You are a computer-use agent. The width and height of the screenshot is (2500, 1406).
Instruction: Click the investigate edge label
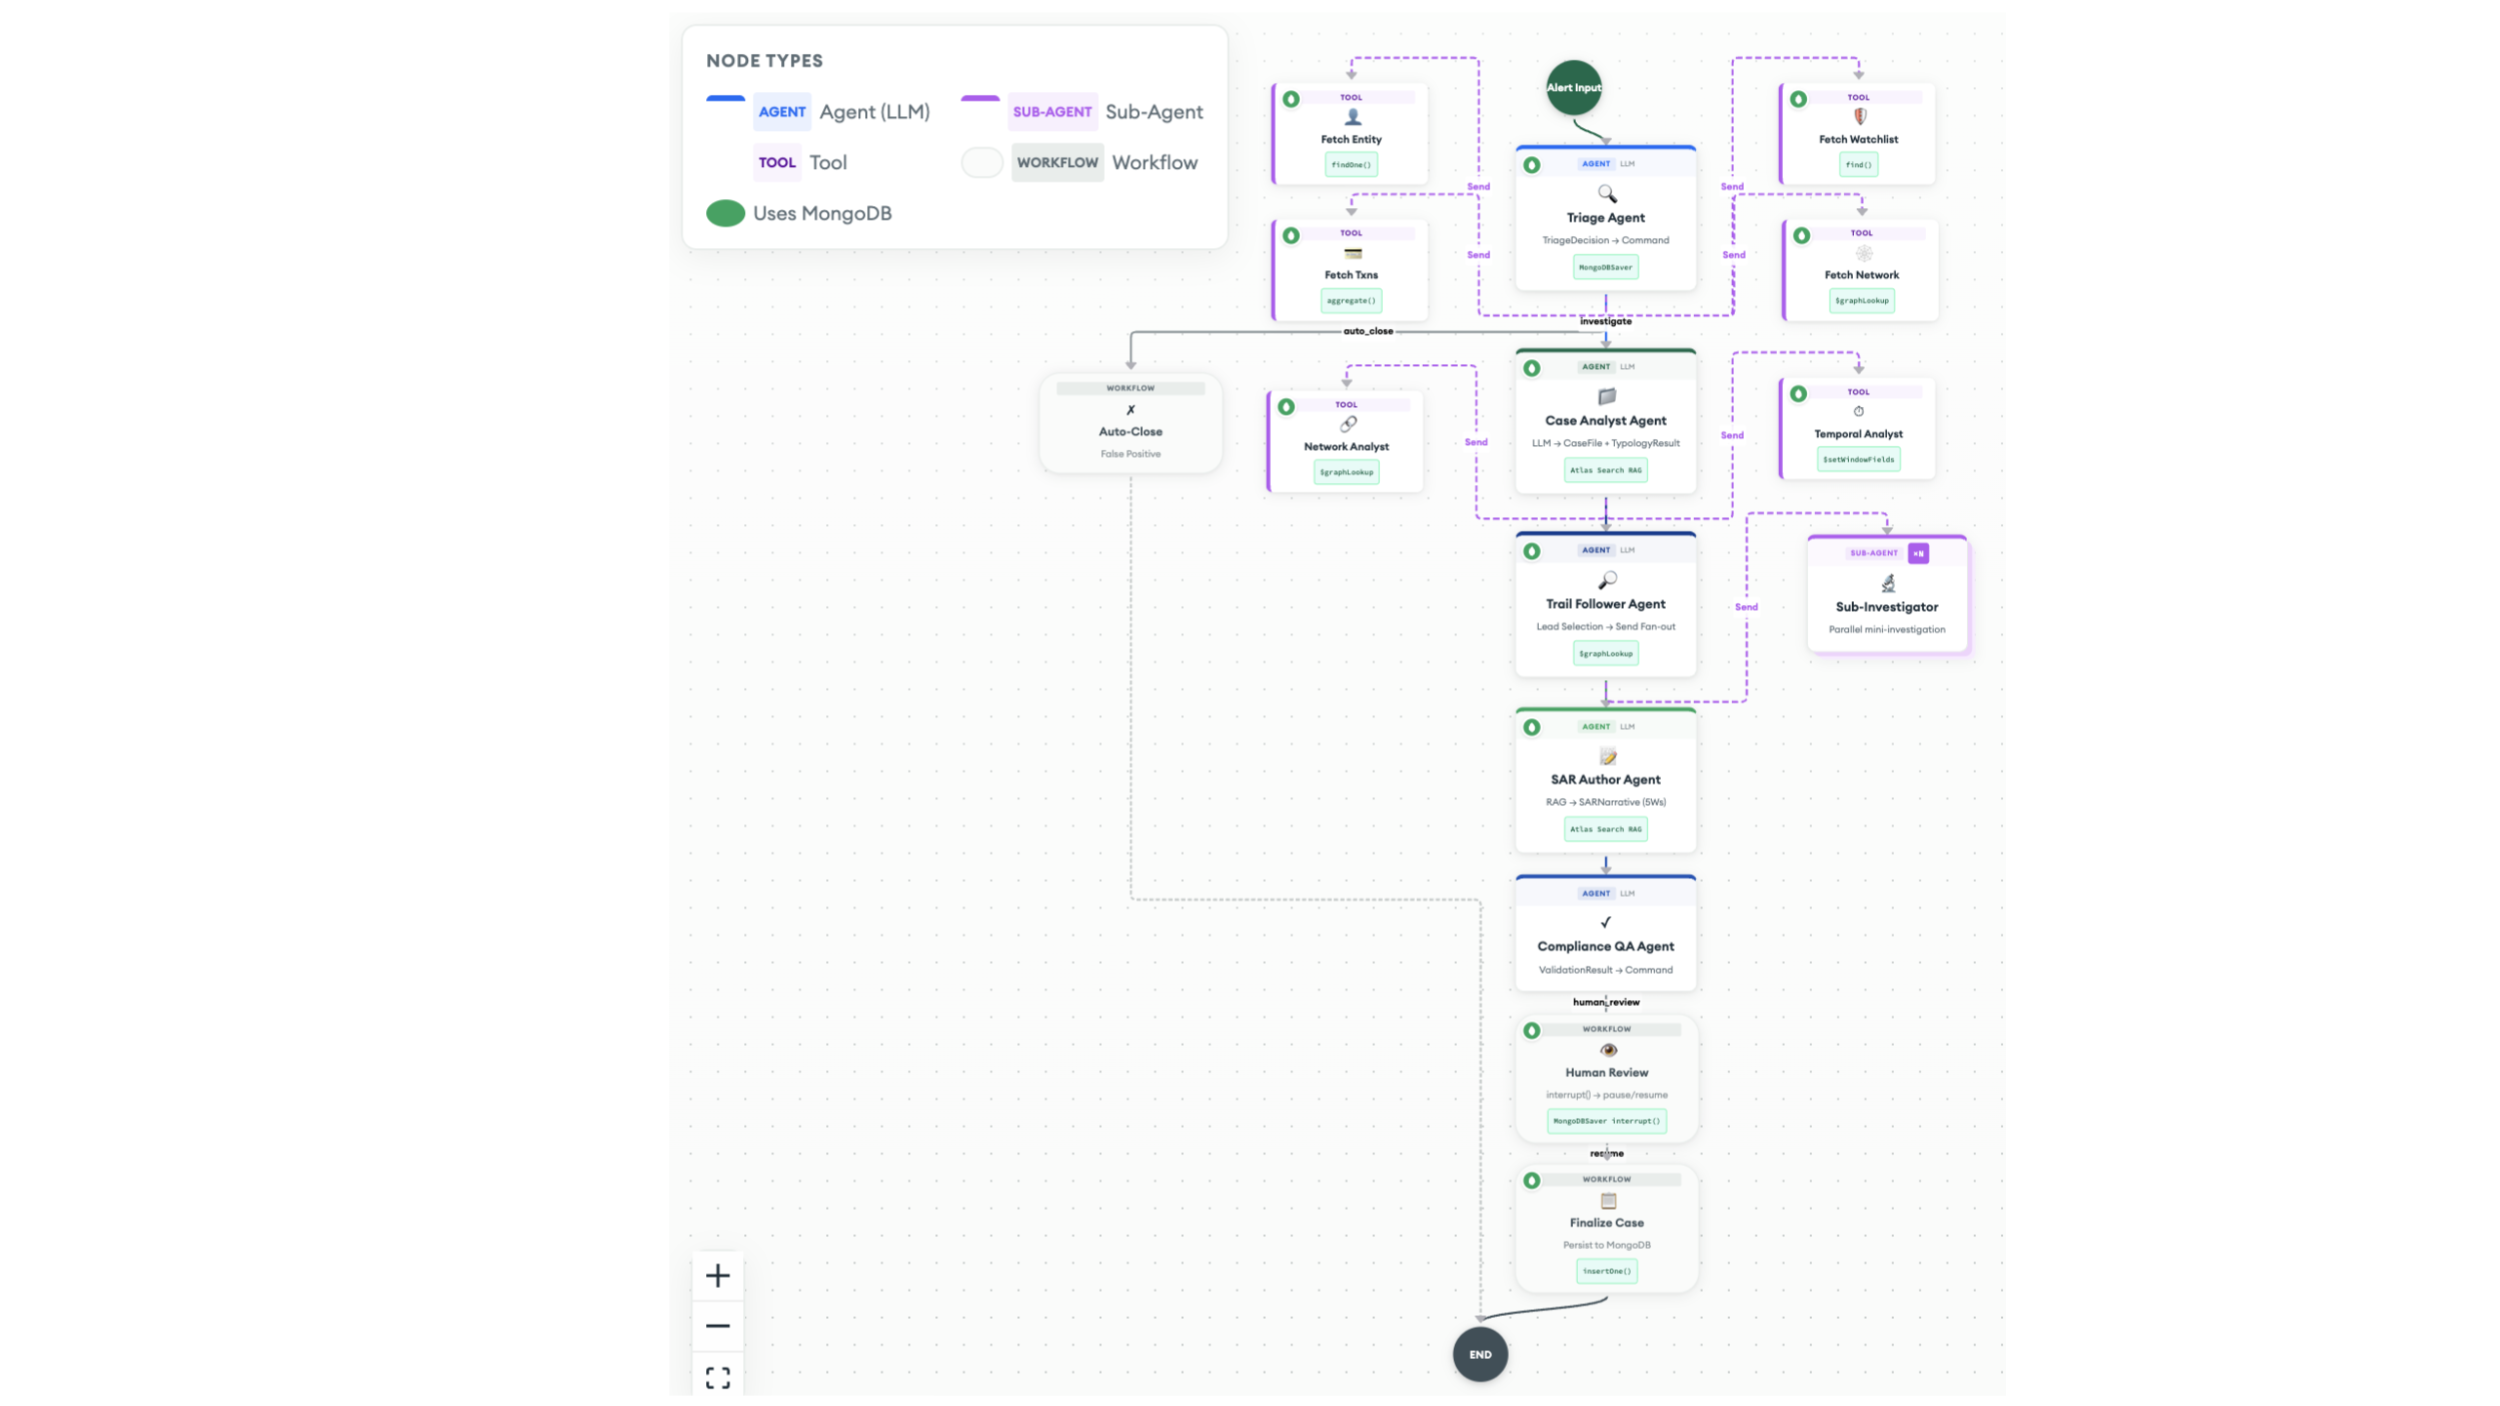click(x=1605, y=321)
